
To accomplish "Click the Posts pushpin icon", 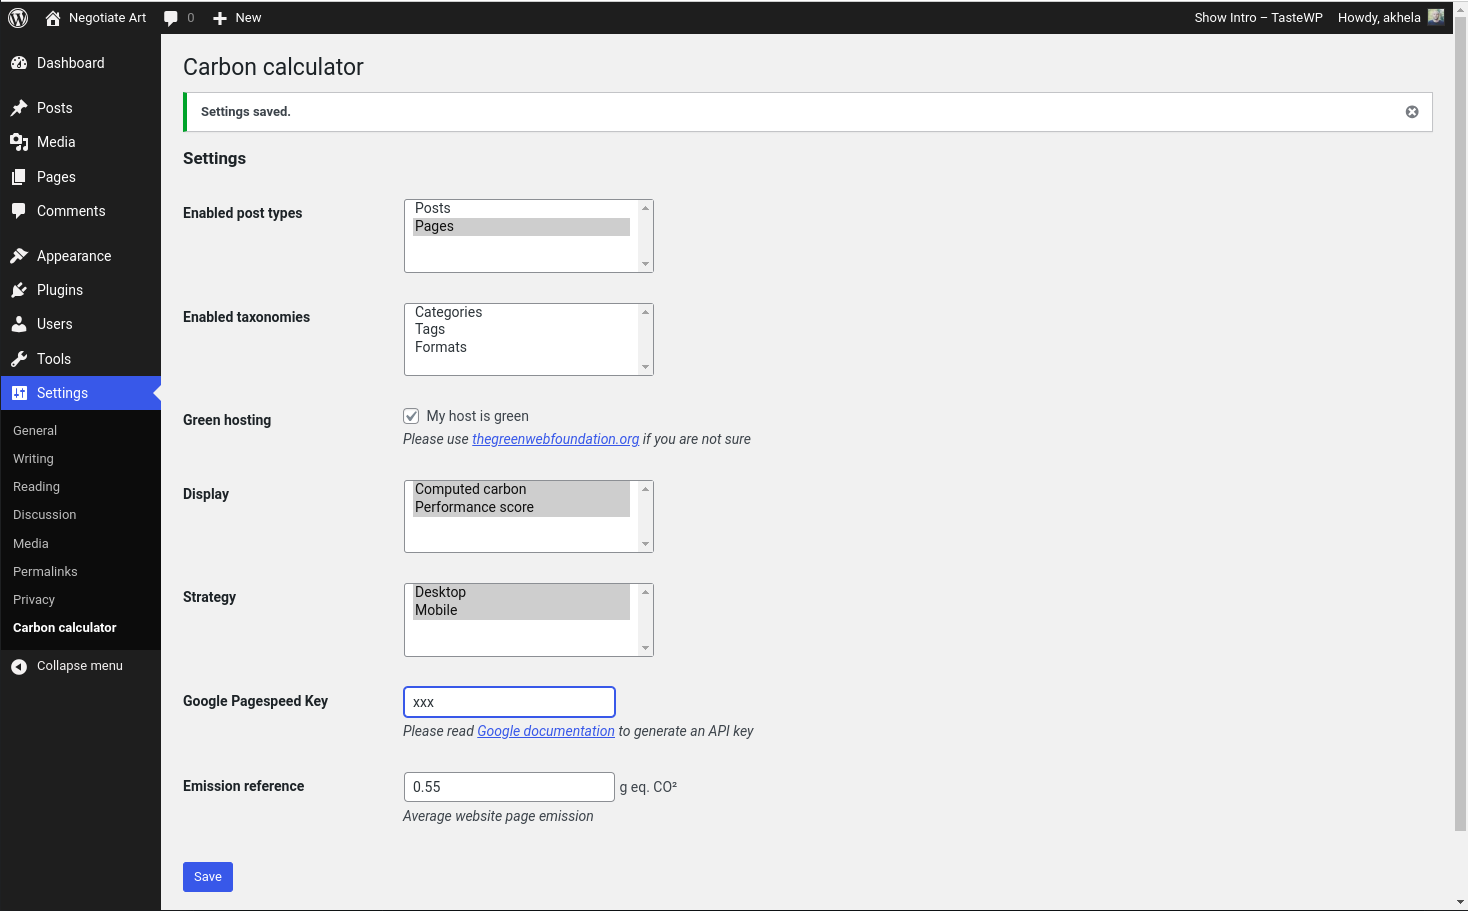I will pyautogui.click(x=19, y=108).
